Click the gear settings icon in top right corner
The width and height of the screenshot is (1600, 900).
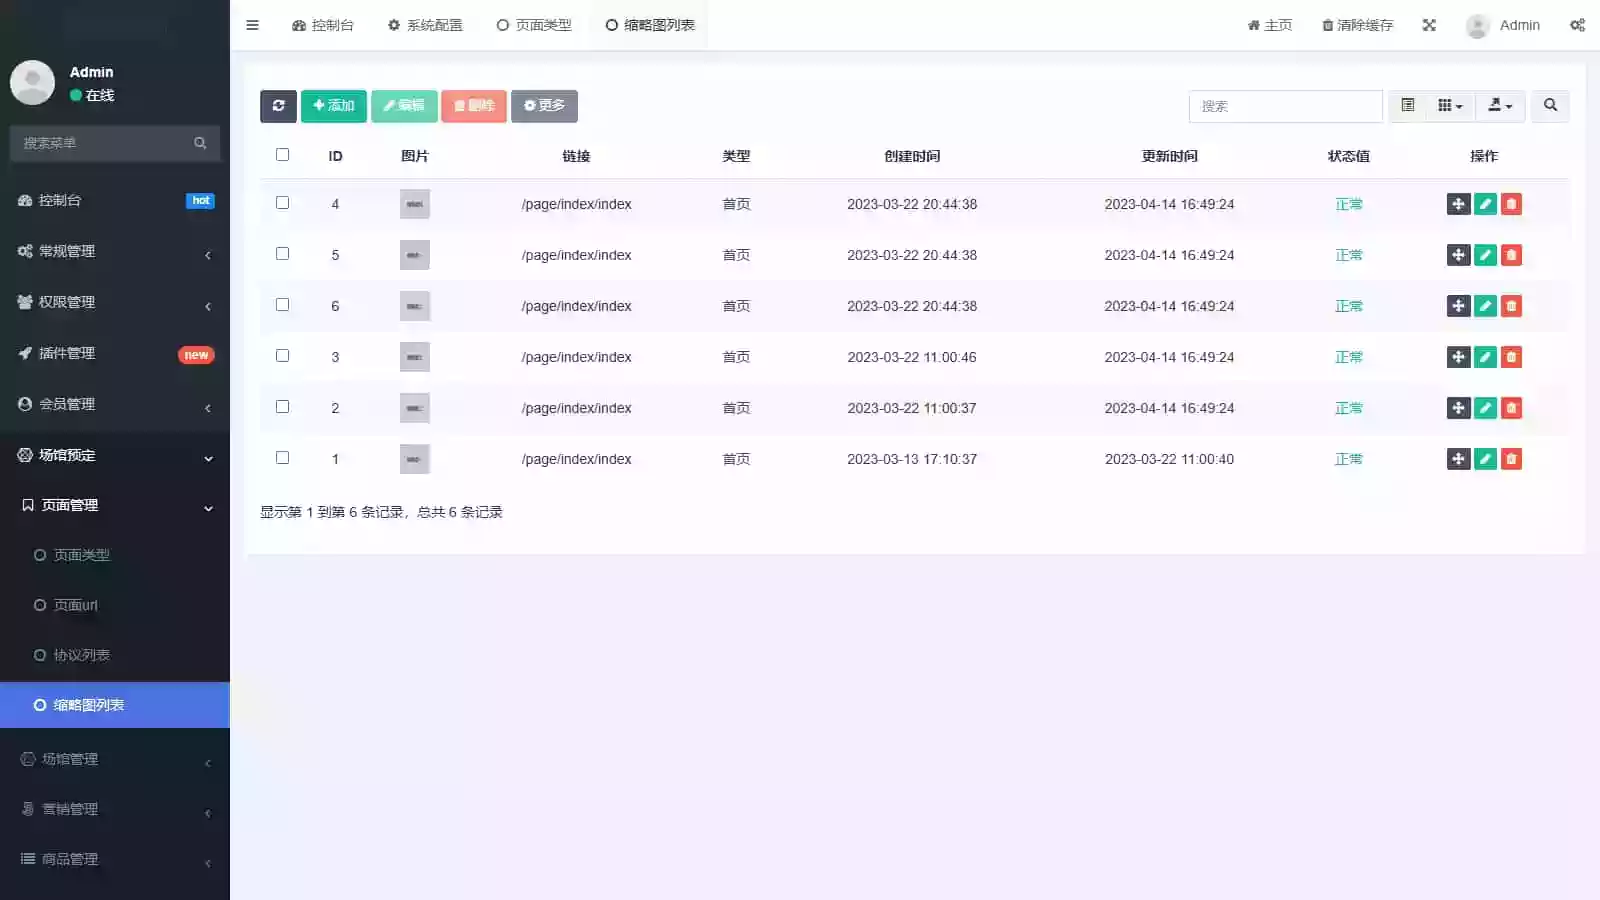[1576, 25]
